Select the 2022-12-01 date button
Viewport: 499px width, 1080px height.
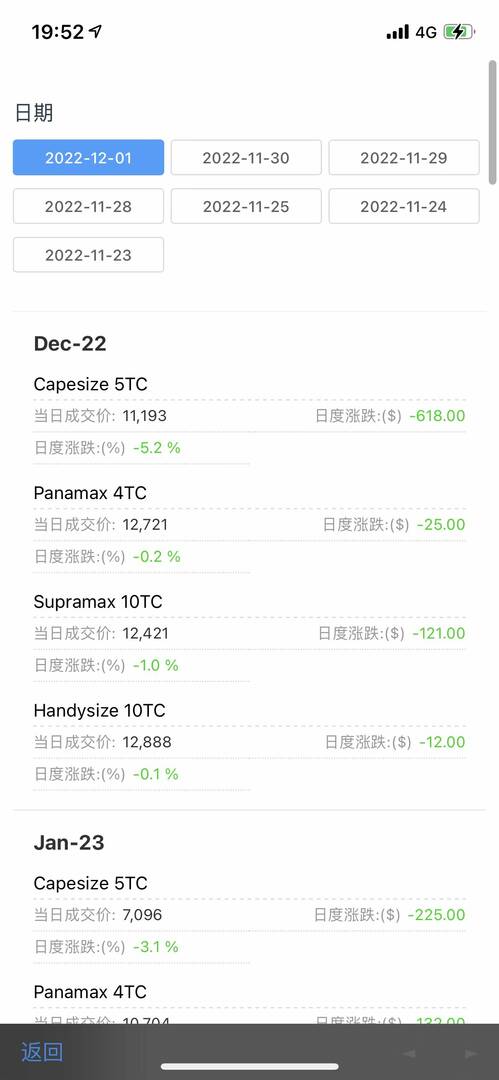(88, 158)
